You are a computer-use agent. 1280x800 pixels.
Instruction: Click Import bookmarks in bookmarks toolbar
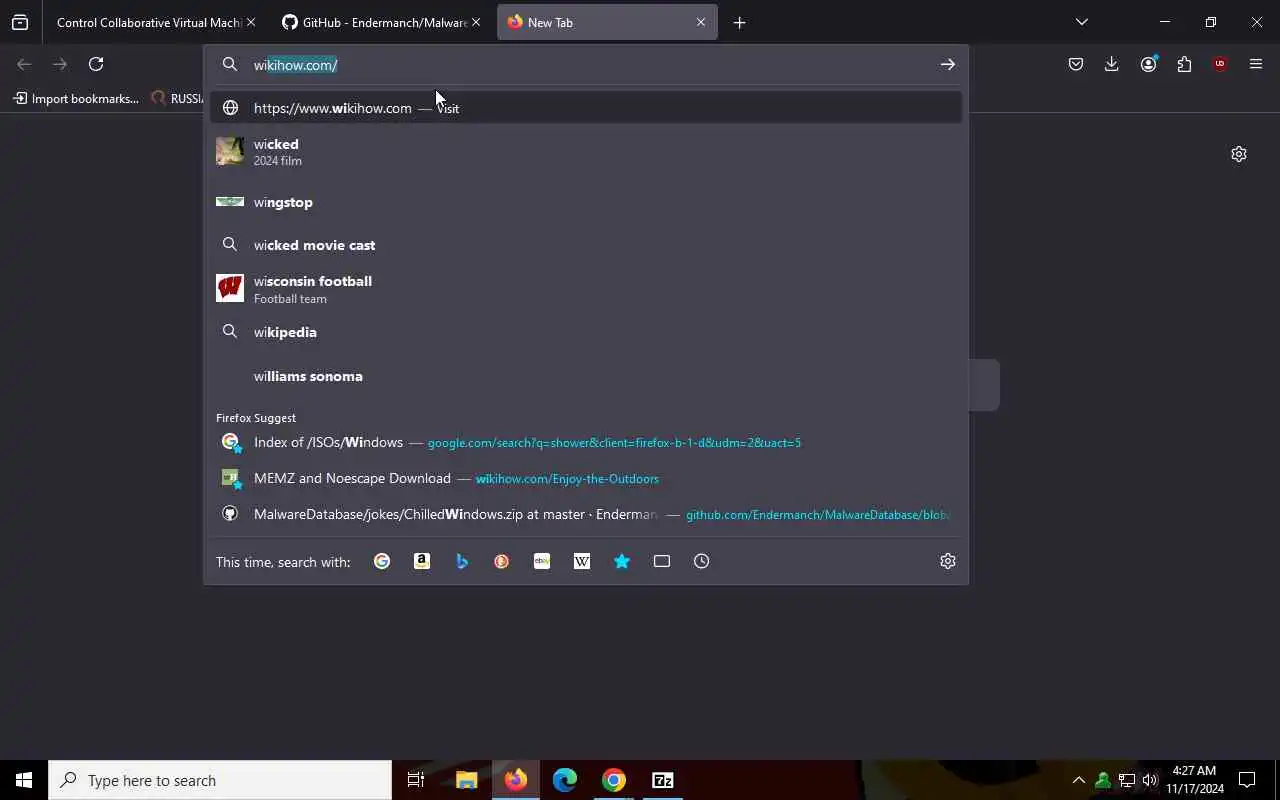pyautogui.click(x=76, y=98)
